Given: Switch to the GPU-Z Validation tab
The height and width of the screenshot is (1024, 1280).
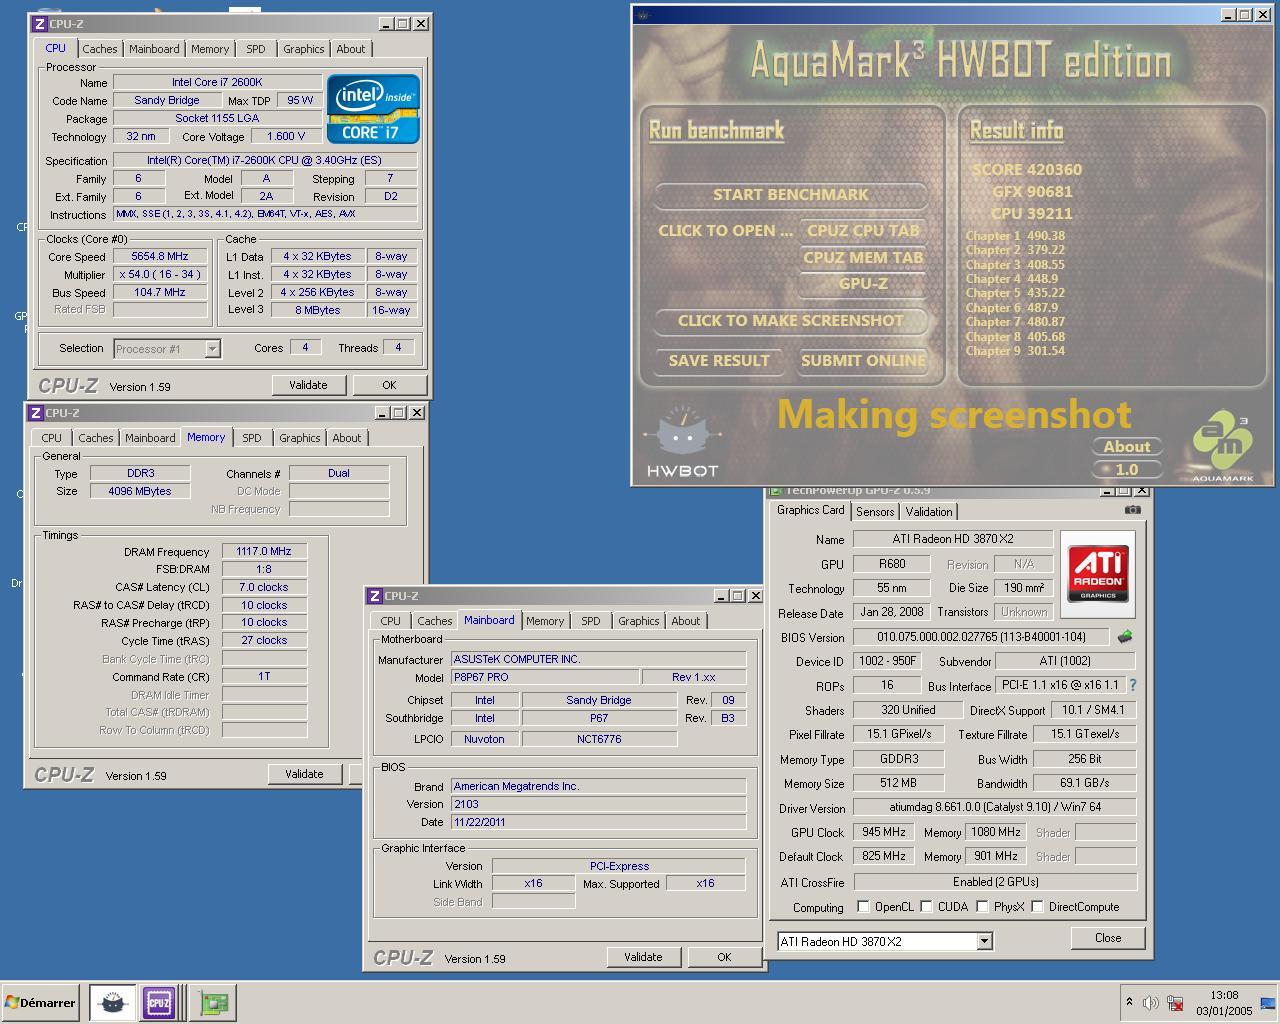Looking at the screenshot, I should pyautogui.click(x=929, y=511).
